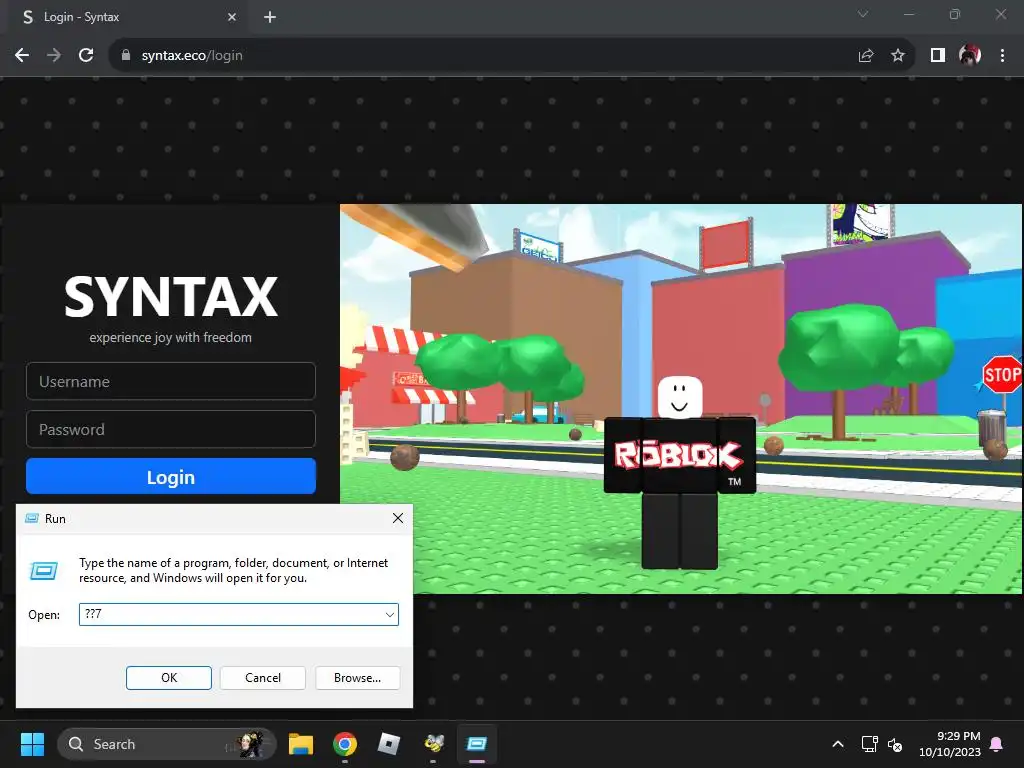Viewport: 1024px width, 768px height.
Task: Click the Run dialog title icon
Action: tap(31, 519)
